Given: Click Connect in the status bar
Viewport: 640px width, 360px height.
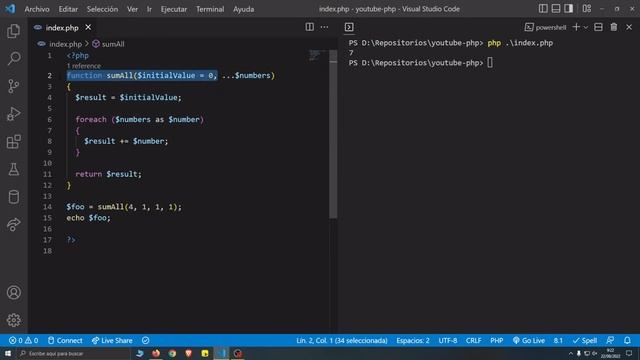Looking at the screenshot, I should click(x=65, y=340).
